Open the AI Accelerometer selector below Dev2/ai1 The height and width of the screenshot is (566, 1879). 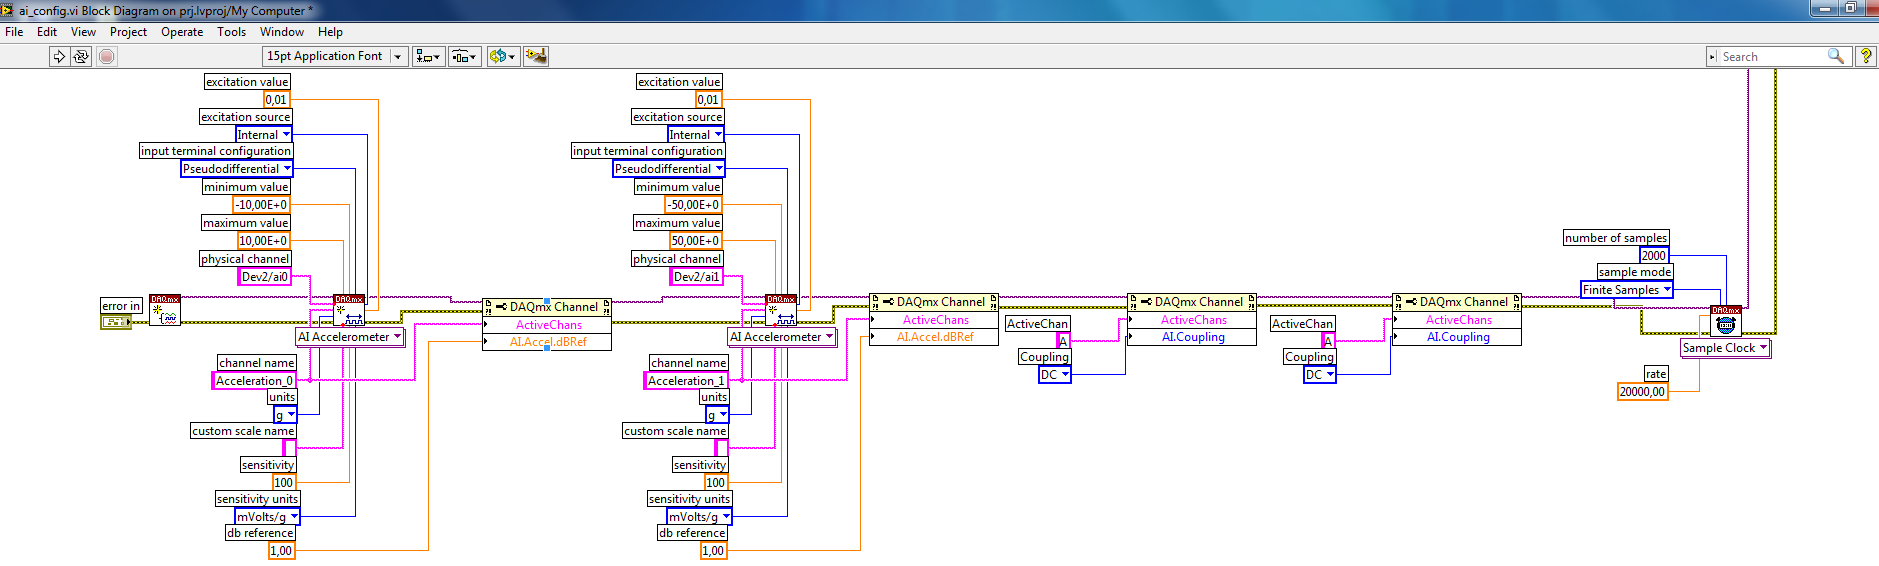tap(782, 337)
